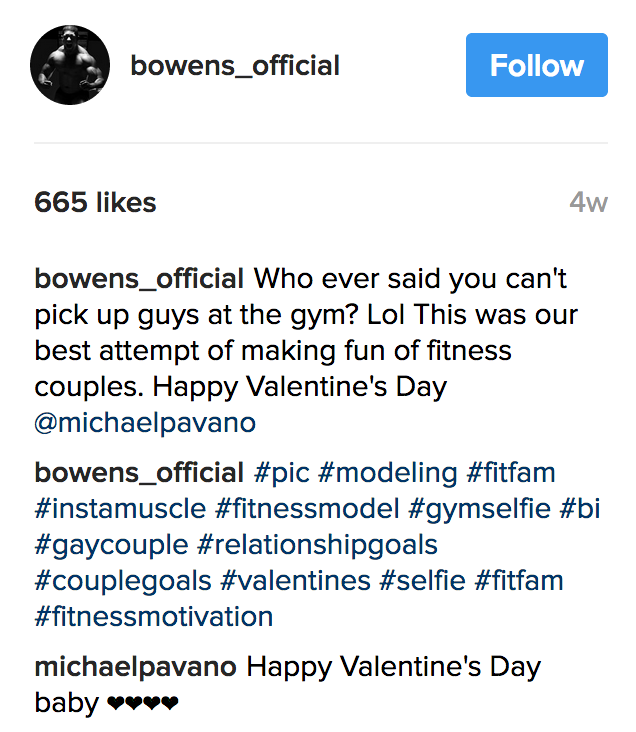Open the @michaelpavano mention in caption
Screen dimensions: 636x732
point(145,423)
